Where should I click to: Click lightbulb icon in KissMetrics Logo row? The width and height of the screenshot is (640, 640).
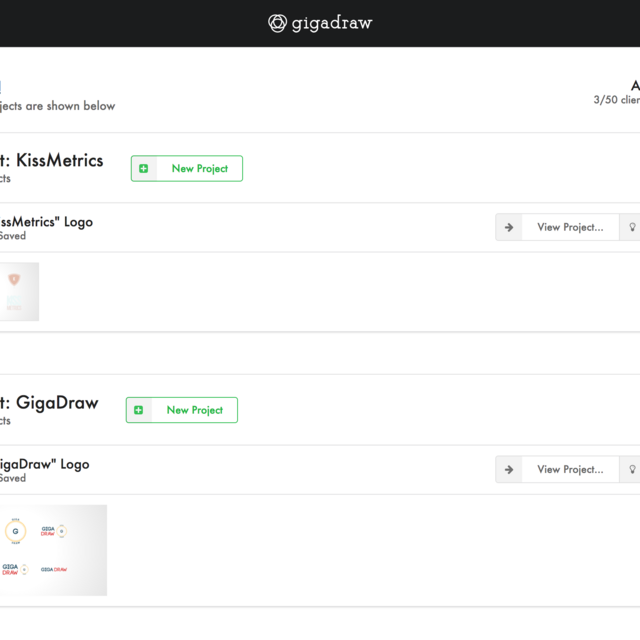tap(632, 227)
